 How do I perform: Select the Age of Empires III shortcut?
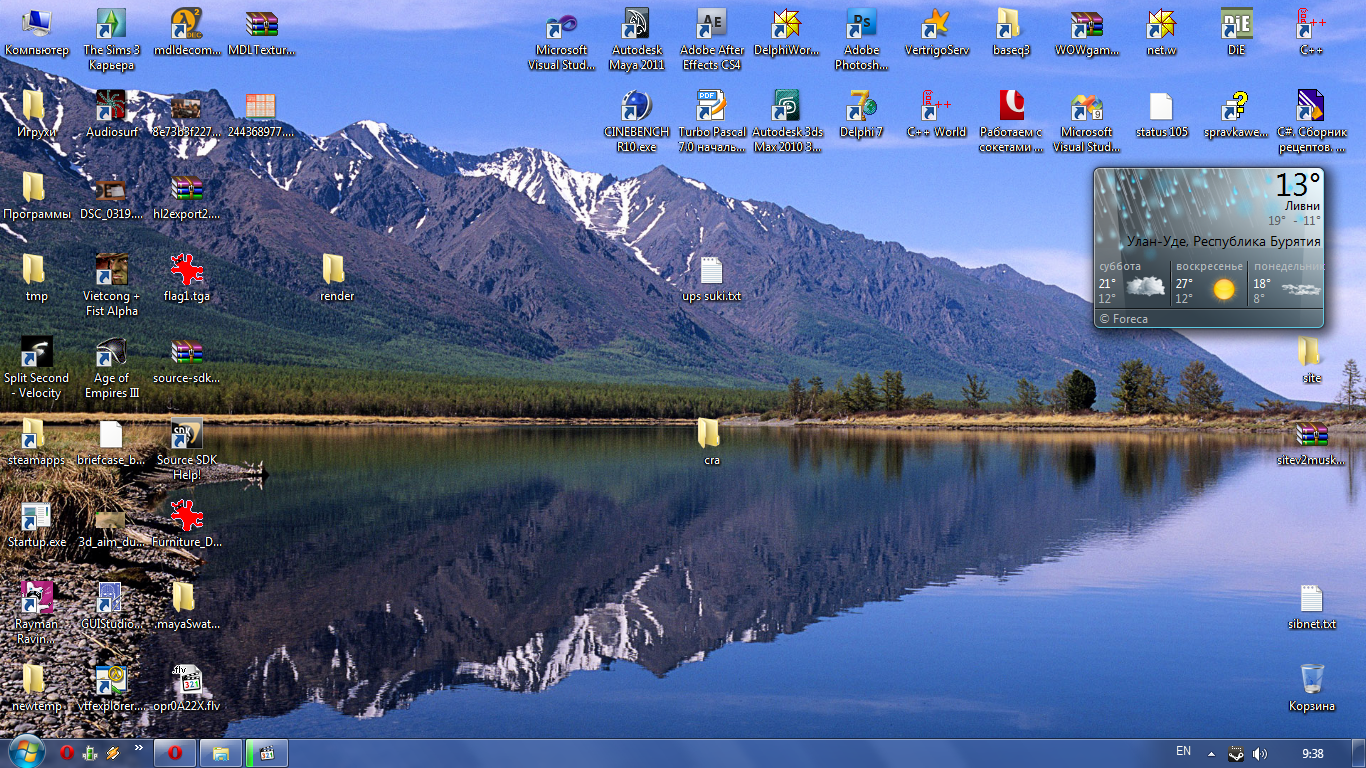[x=111, y=353]
